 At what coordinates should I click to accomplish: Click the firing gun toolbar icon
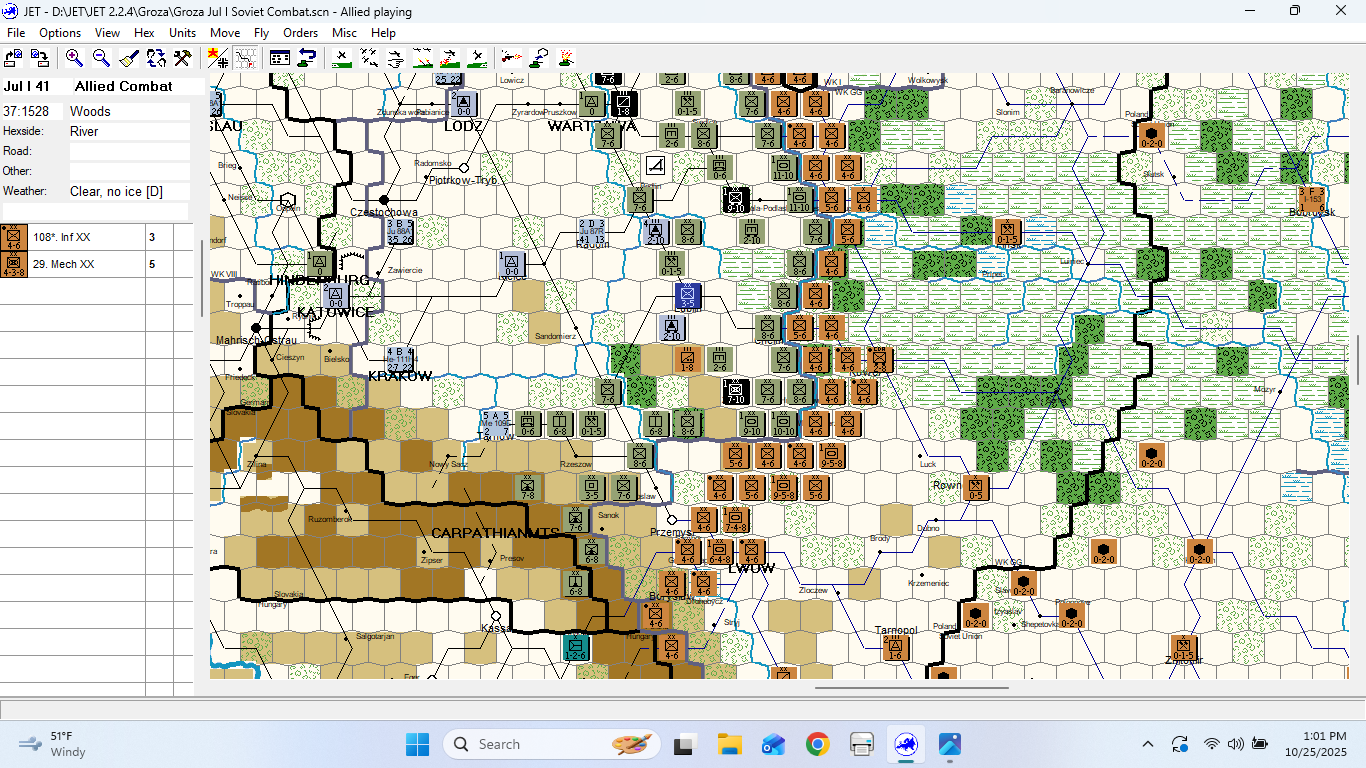(512, 57)
